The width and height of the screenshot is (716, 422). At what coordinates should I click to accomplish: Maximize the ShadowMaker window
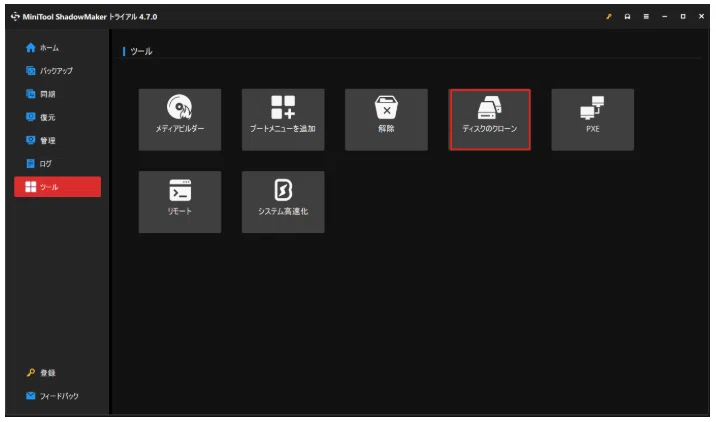(683, 16)
